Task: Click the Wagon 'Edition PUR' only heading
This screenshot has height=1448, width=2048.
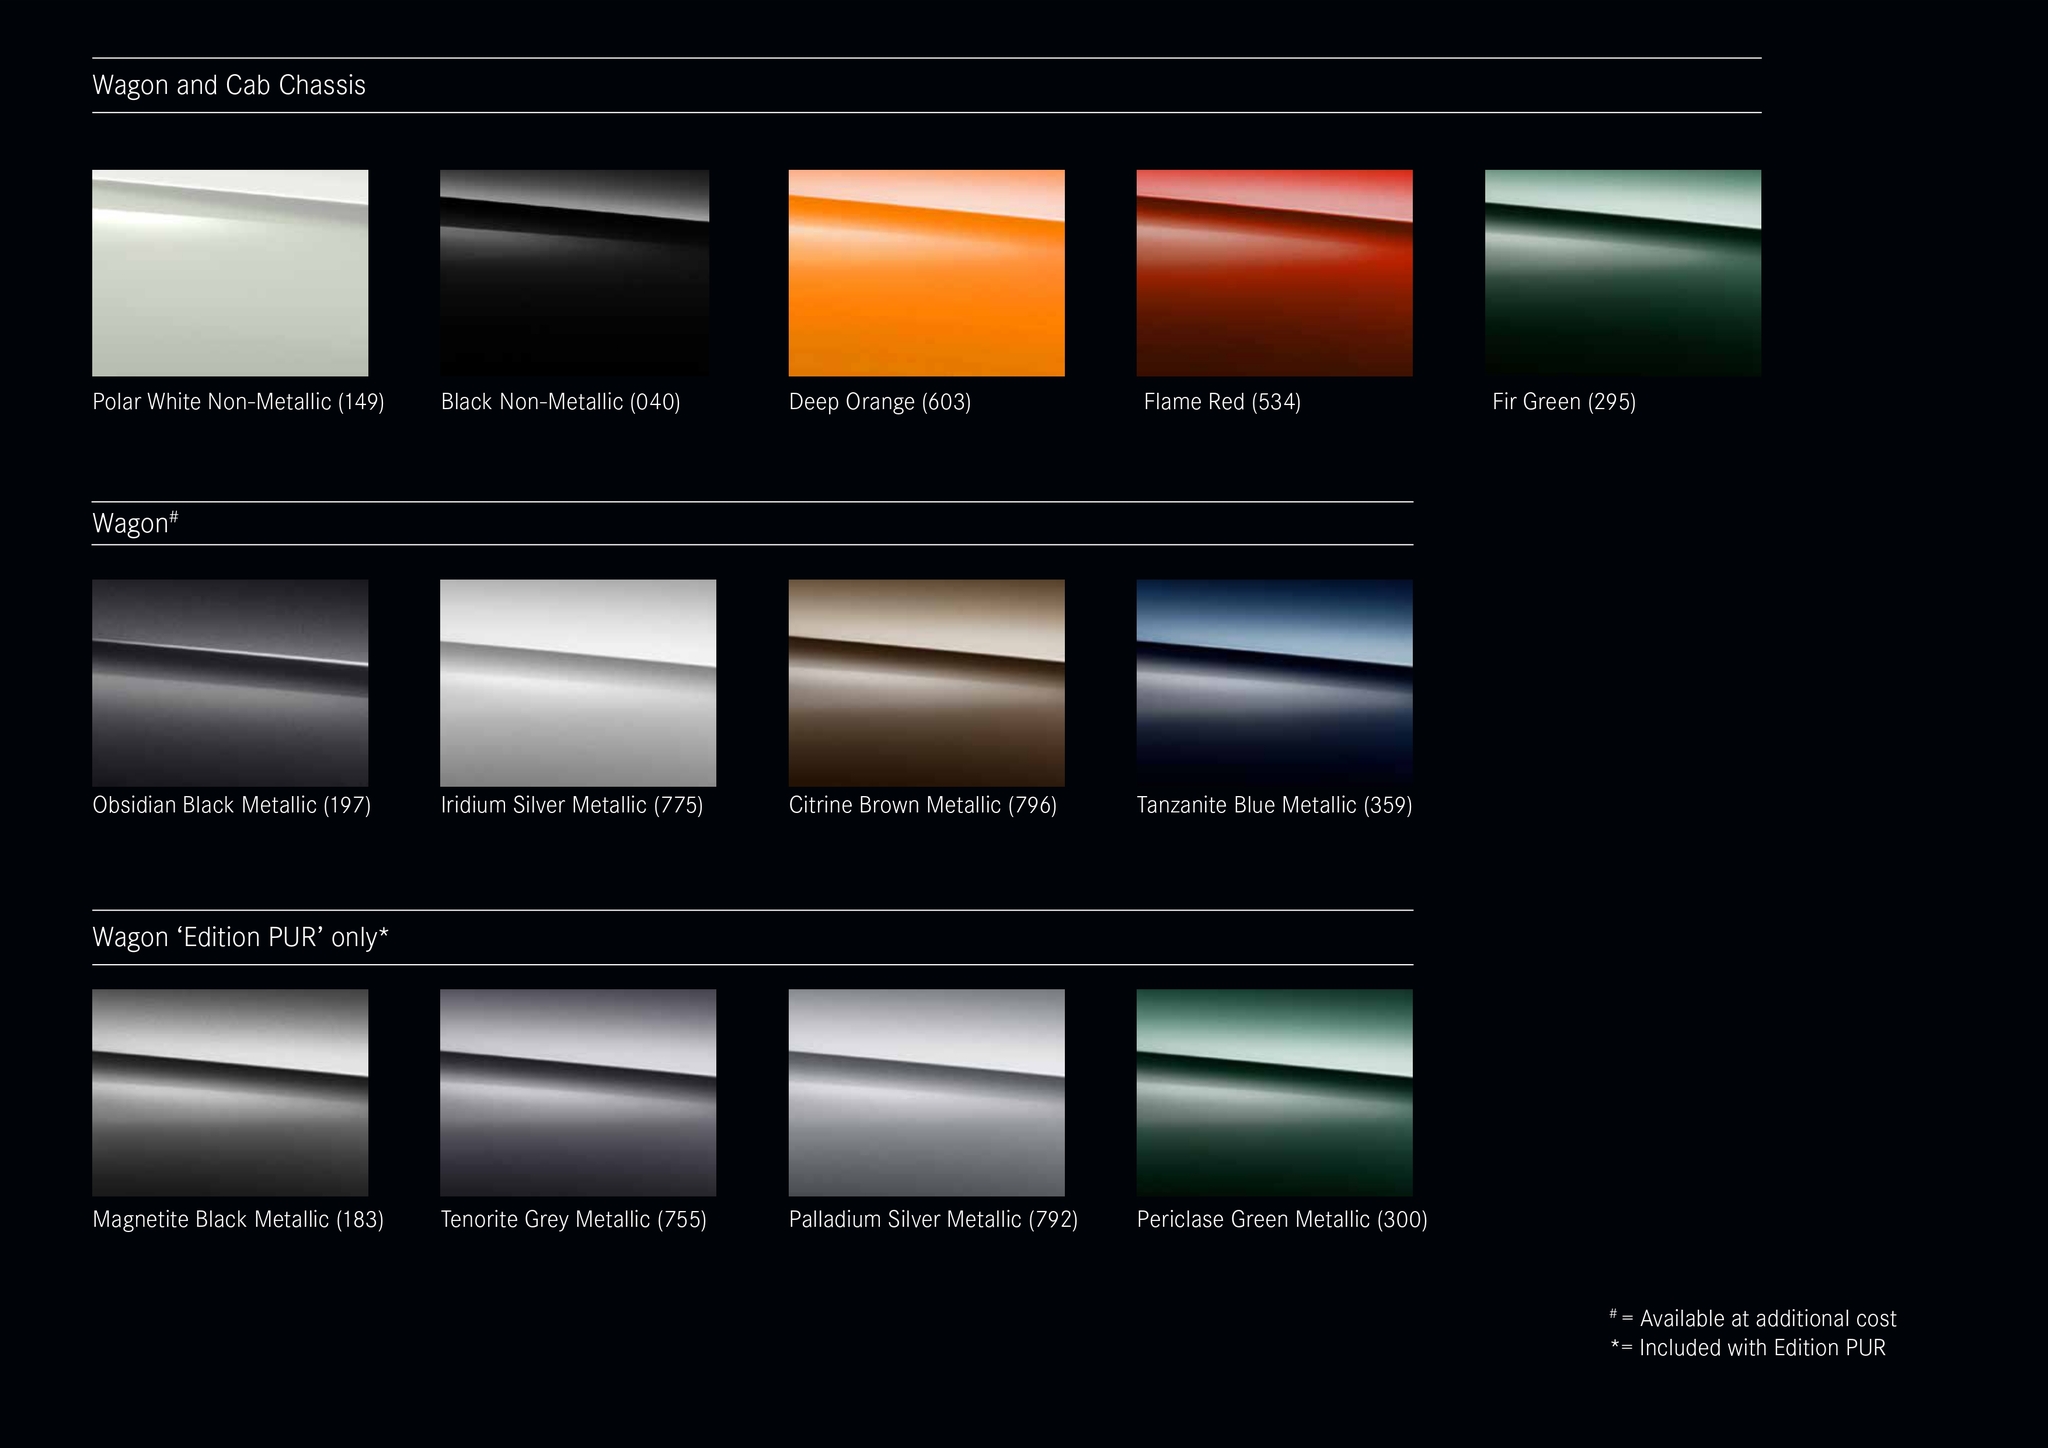Action: point(240,938)
